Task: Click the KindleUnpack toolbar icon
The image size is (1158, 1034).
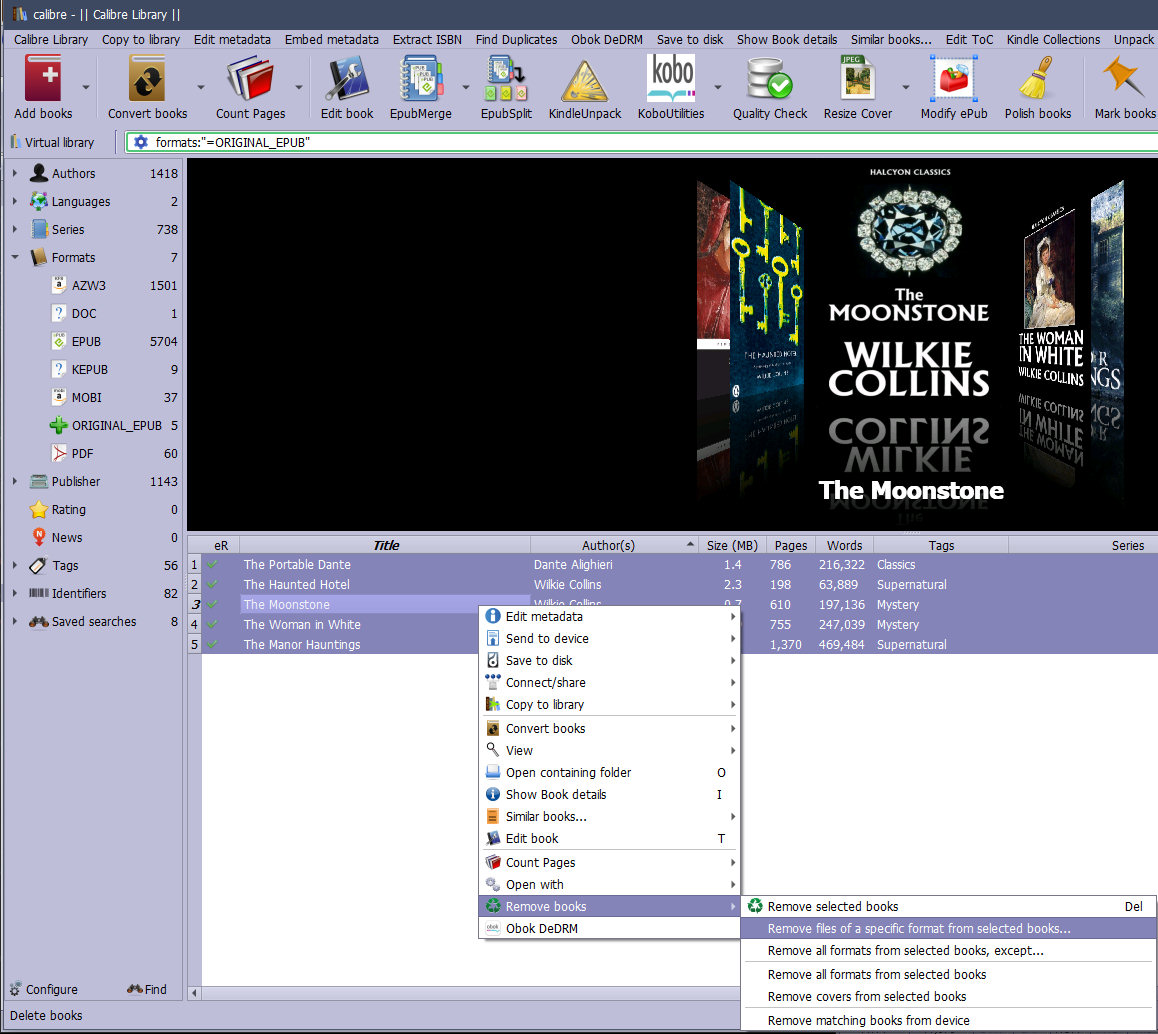Action: [585, 81]
